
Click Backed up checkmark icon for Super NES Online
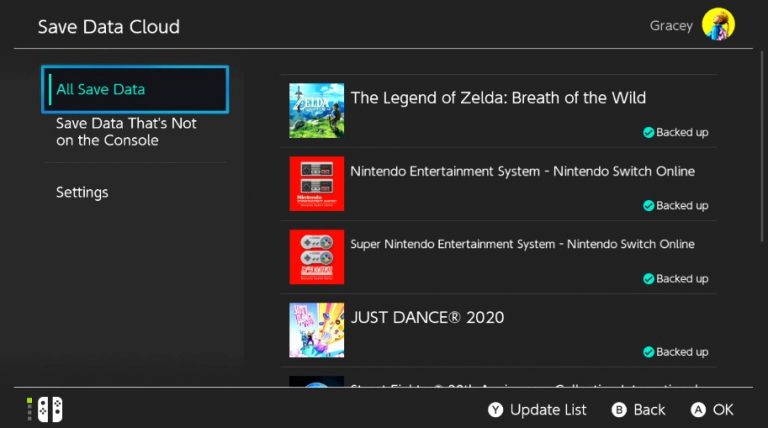(x=648, y=279)
